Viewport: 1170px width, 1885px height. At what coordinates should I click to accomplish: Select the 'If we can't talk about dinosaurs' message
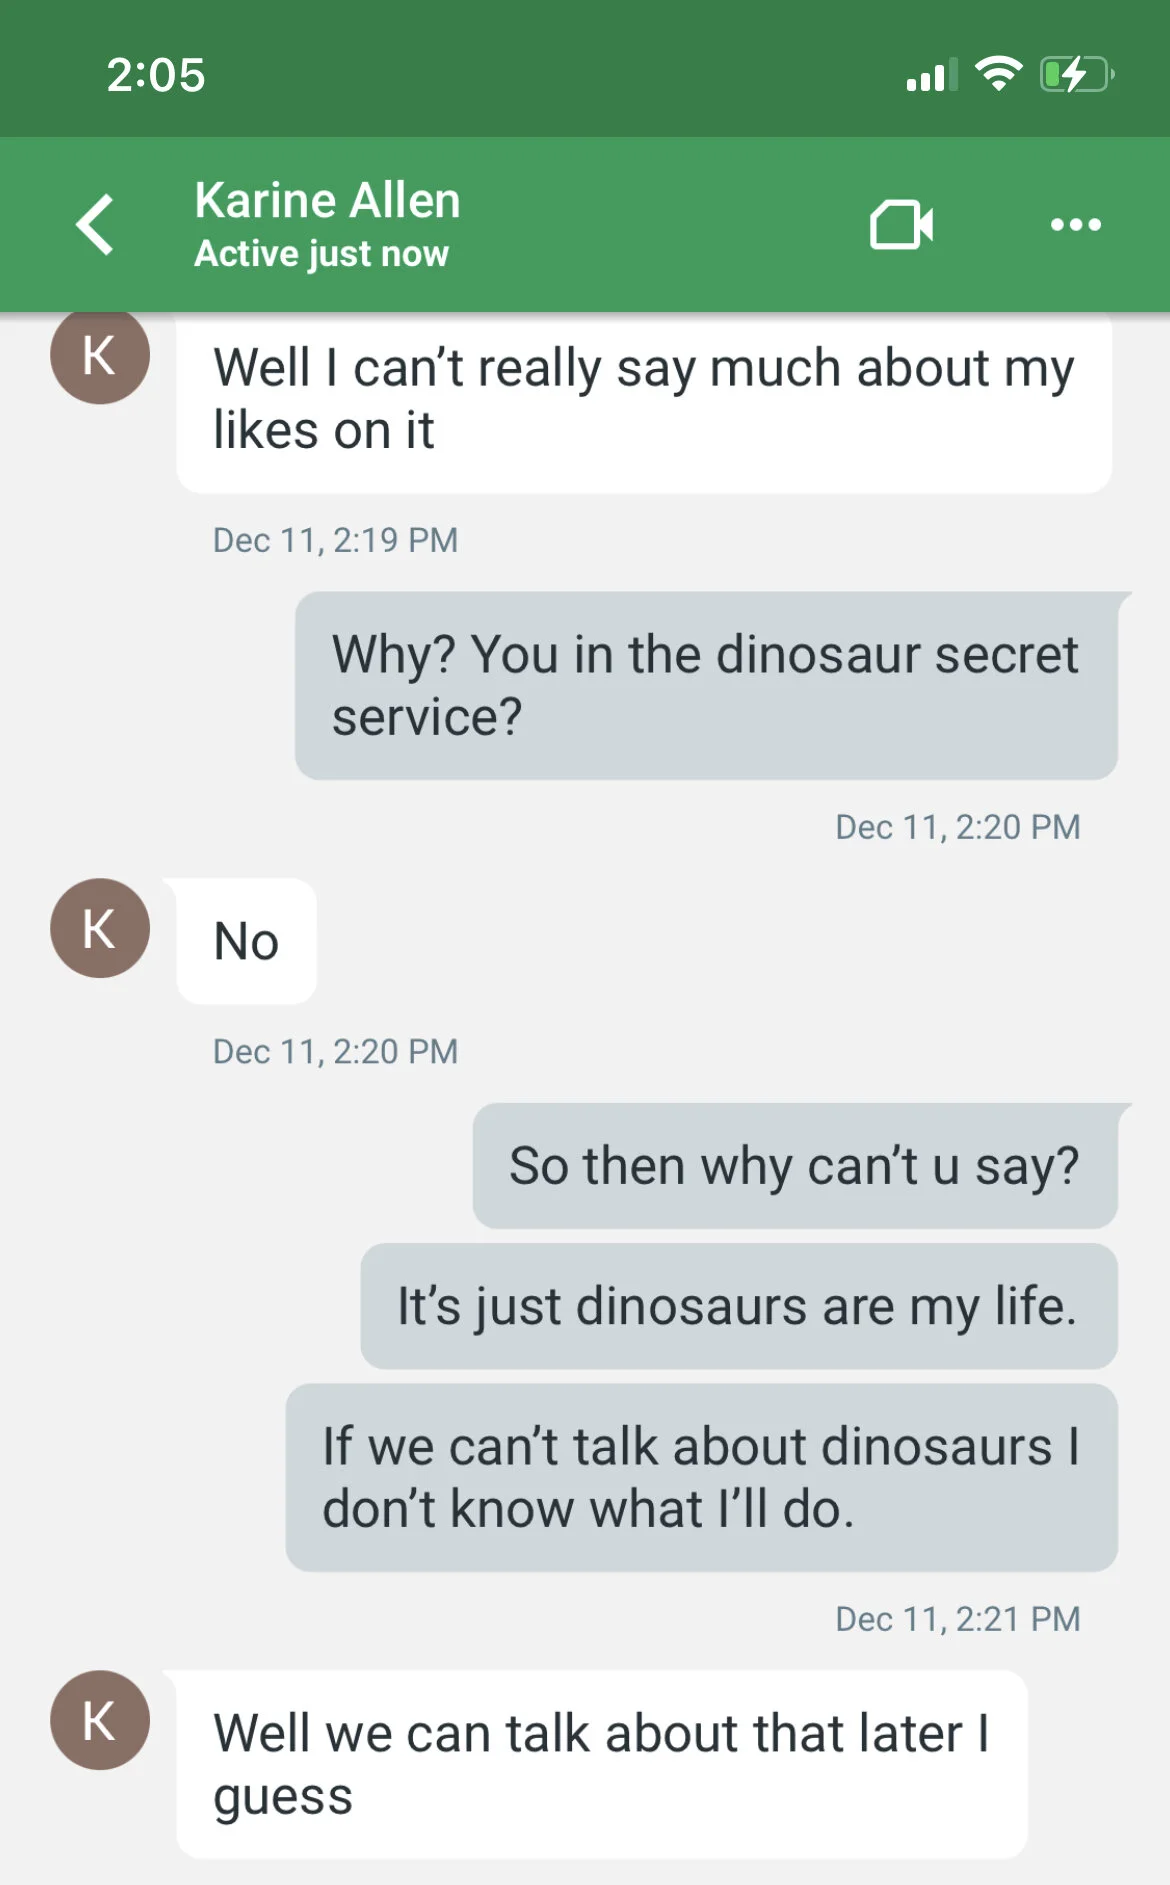coord(702,1478)
